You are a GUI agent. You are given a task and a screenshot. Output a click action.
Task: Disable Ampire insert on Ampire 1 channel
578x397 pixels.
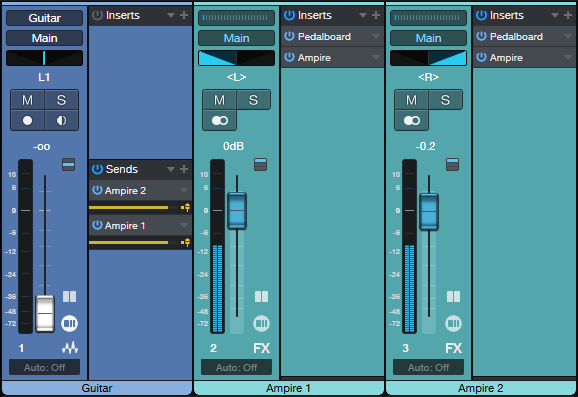tap(289, 57)
